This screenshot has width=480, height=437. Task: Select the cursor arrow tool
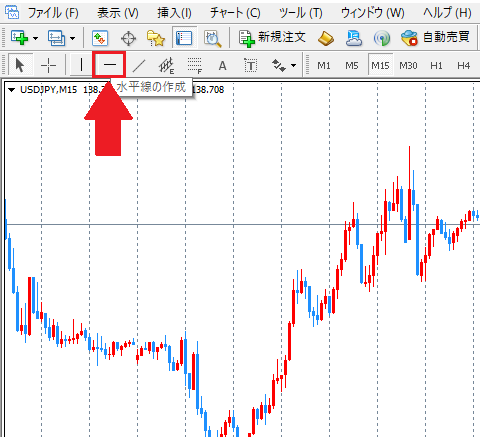(x=20, y=65)
